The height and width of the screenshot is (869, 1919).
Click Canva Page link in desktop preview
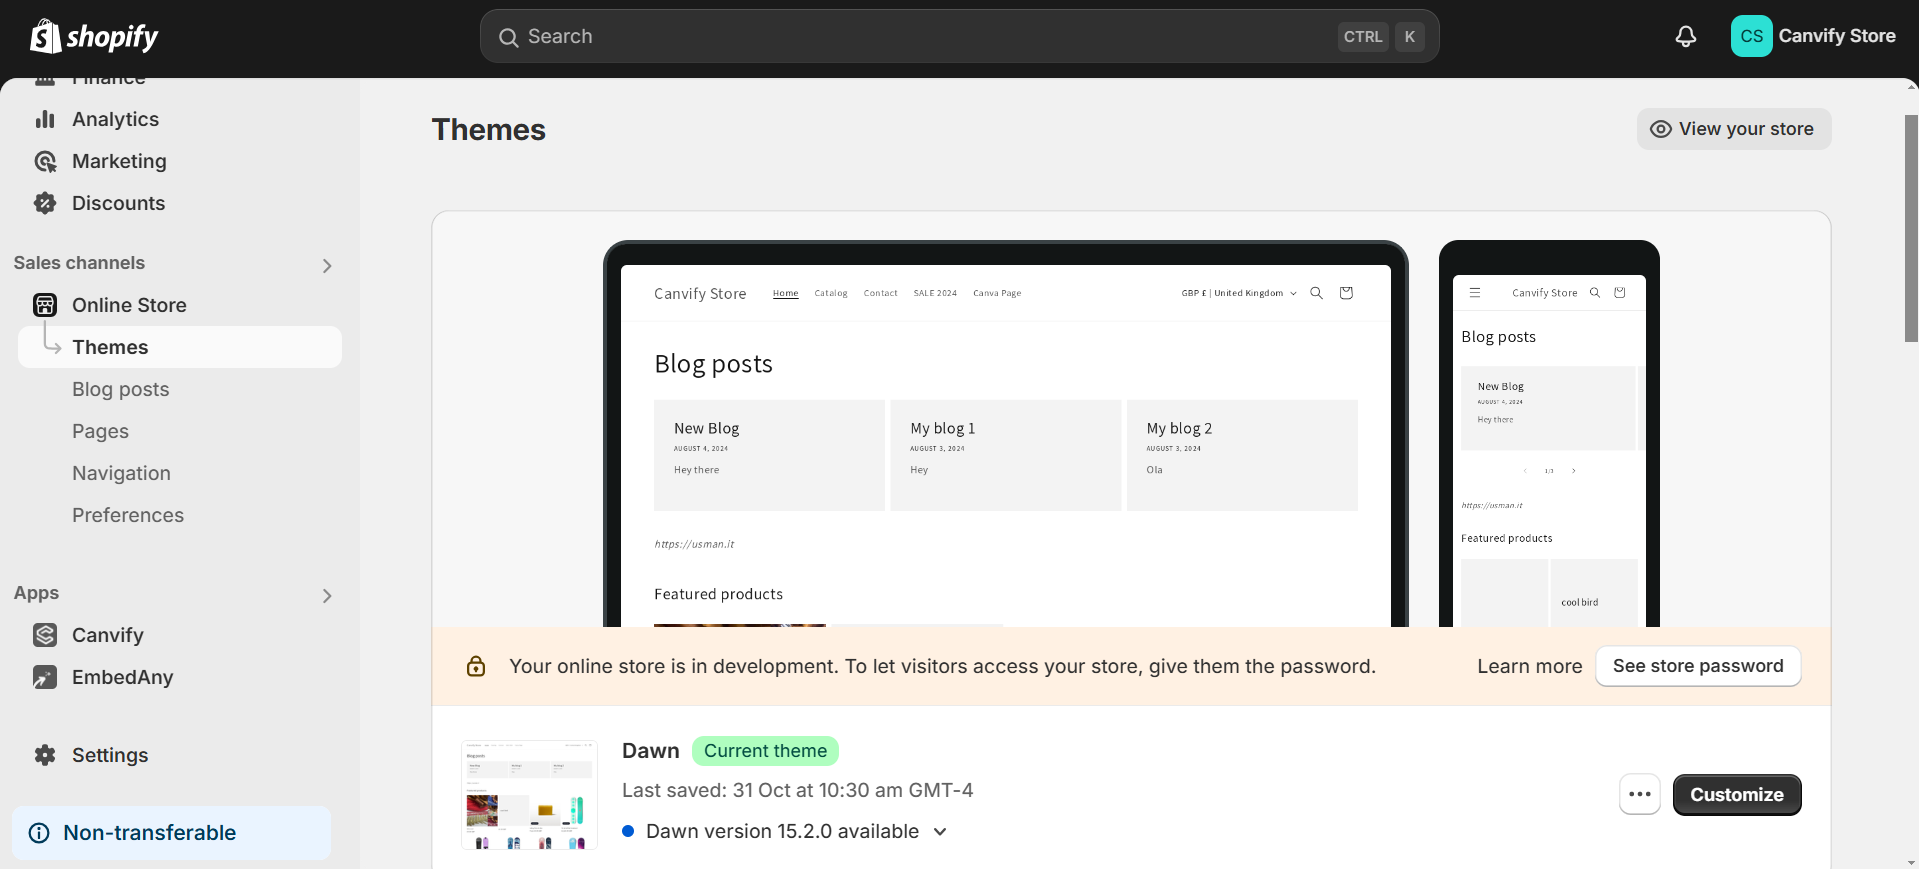pos(997,293)
